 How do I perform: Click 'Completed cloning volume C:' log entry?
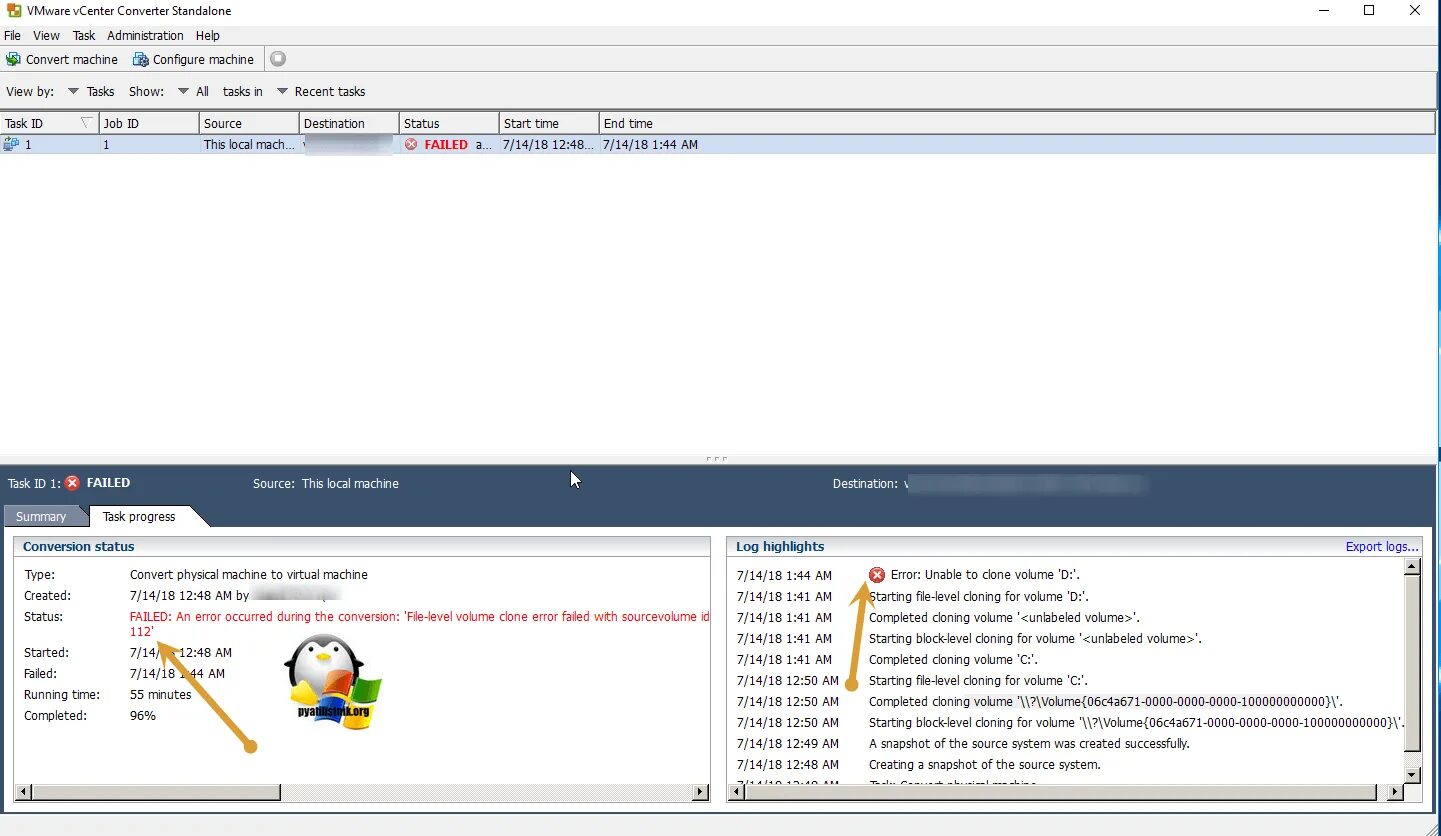click(953, 659)
